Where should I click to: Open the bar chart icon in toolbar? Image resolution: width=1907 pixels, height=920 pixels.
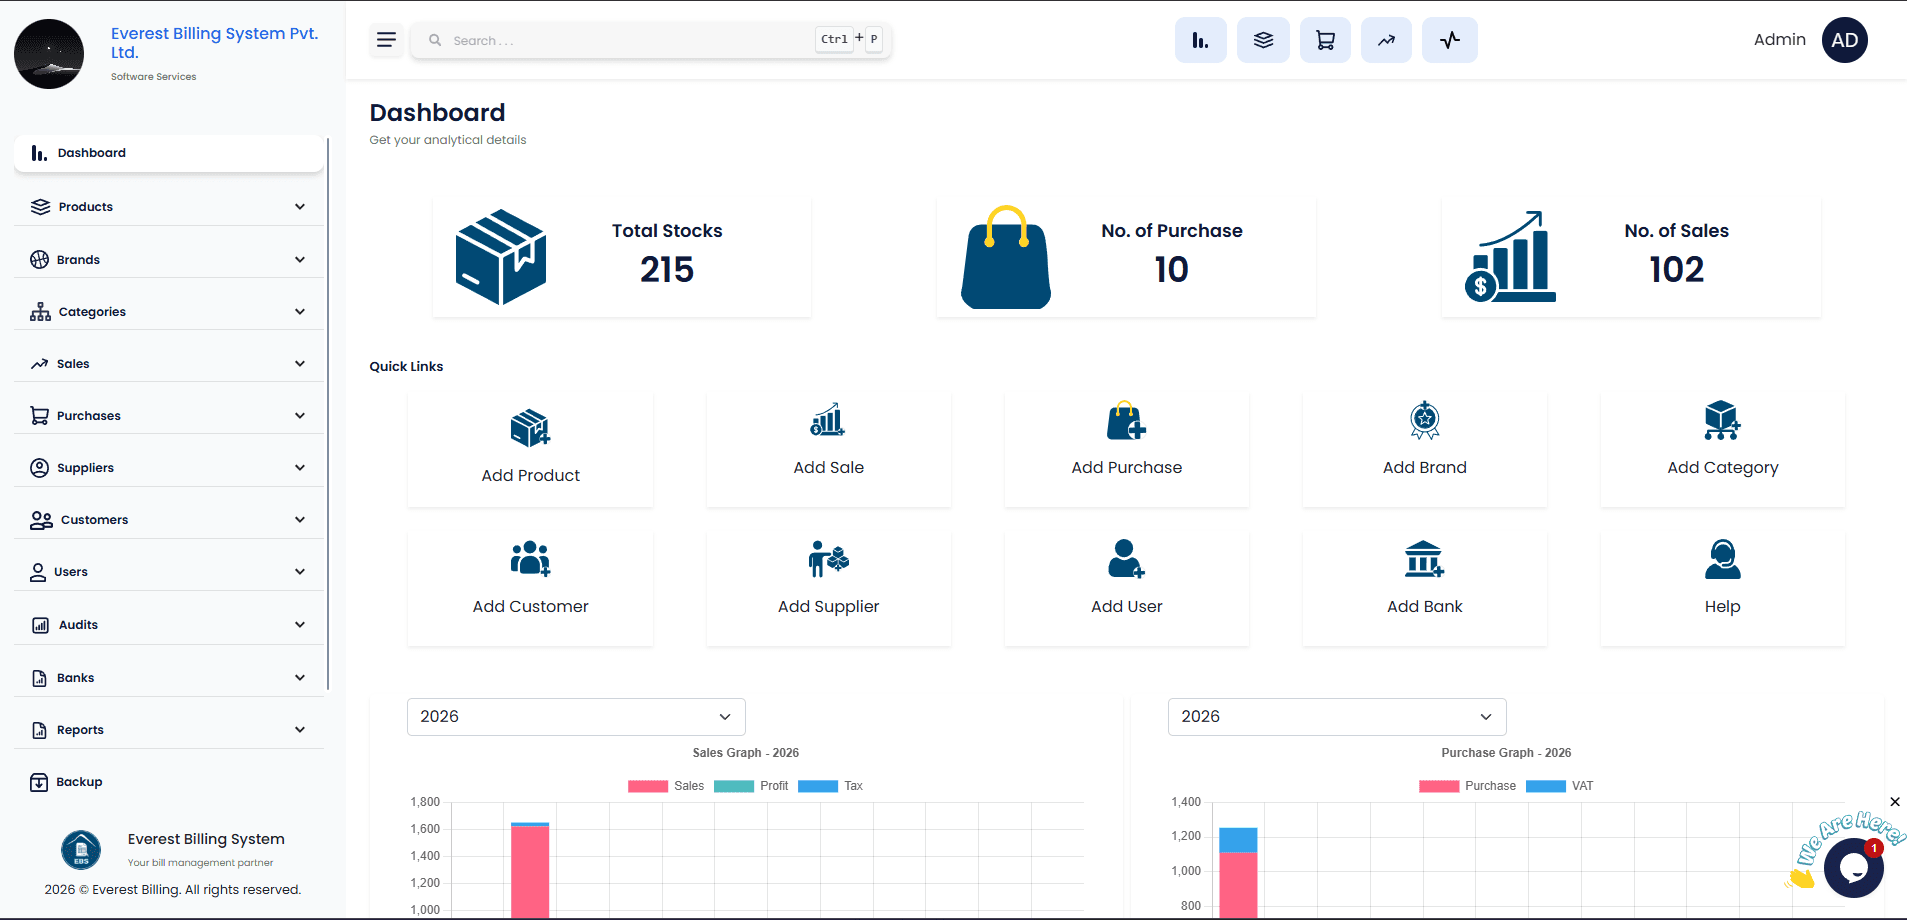pos(1200,40)
